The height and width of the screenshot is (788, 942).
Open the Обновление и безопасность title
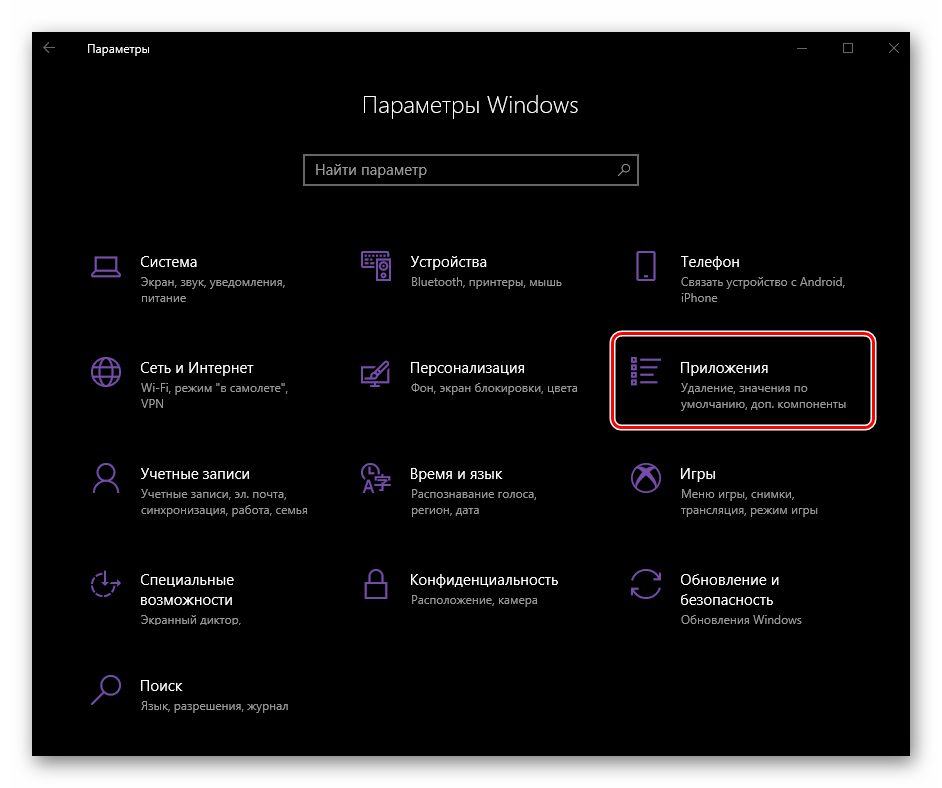click(729, 590)
